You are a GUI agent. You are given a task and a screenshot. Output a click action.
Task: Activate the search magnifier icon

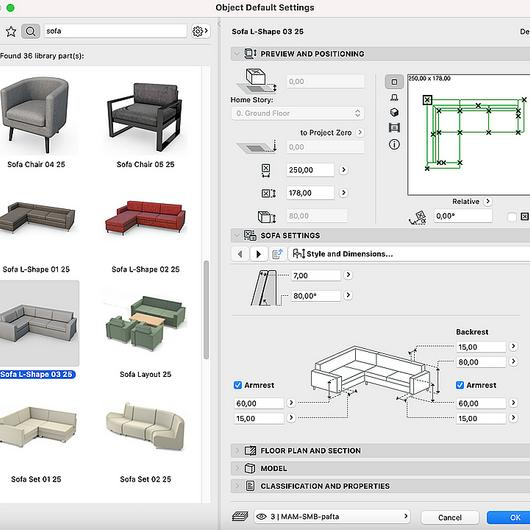coord(30,31)
